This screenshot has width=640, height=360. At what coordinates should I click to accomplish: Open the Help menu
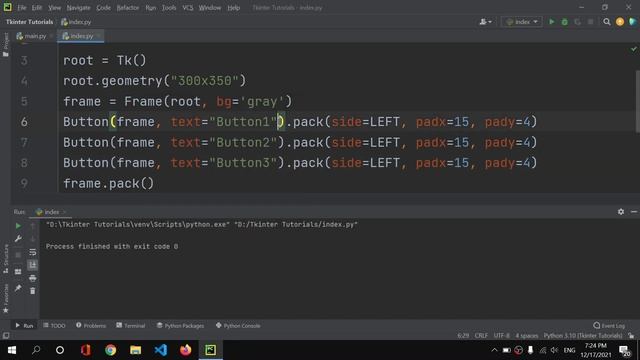[x=233, y=7]
